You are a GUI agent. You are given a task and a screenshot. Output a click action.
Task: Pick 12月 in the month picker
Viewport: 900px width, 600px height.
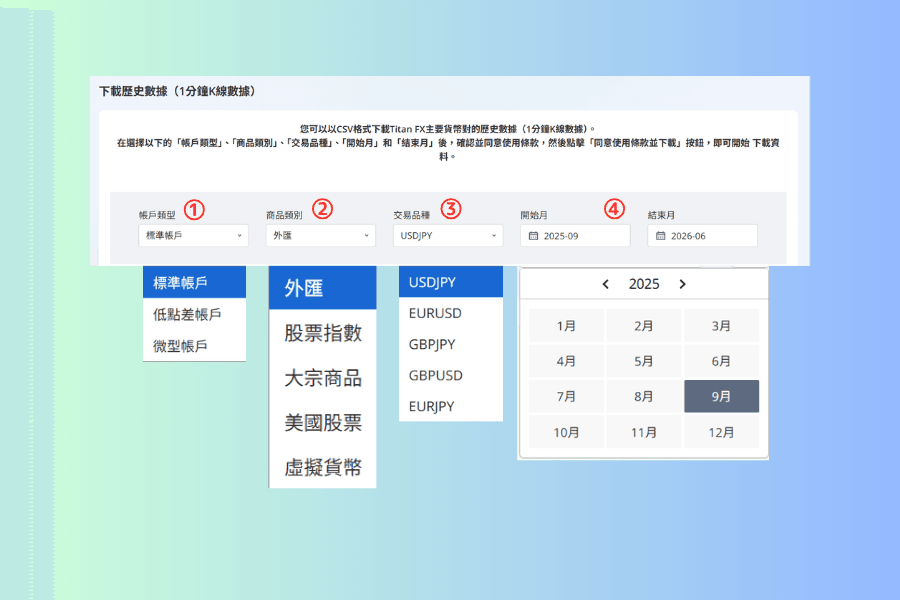[721, 432]
